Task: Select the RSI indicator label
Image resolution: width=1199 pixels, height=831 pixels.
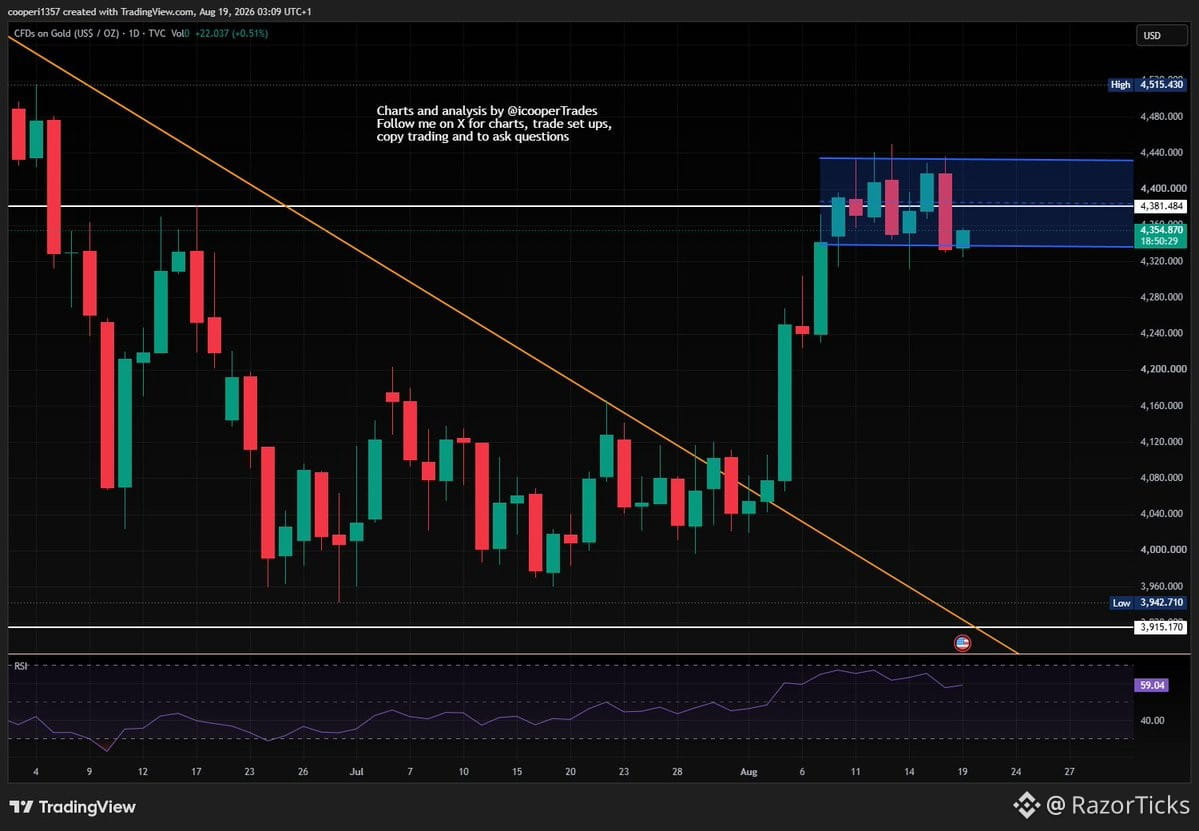Action: click(x=21, y=666)
